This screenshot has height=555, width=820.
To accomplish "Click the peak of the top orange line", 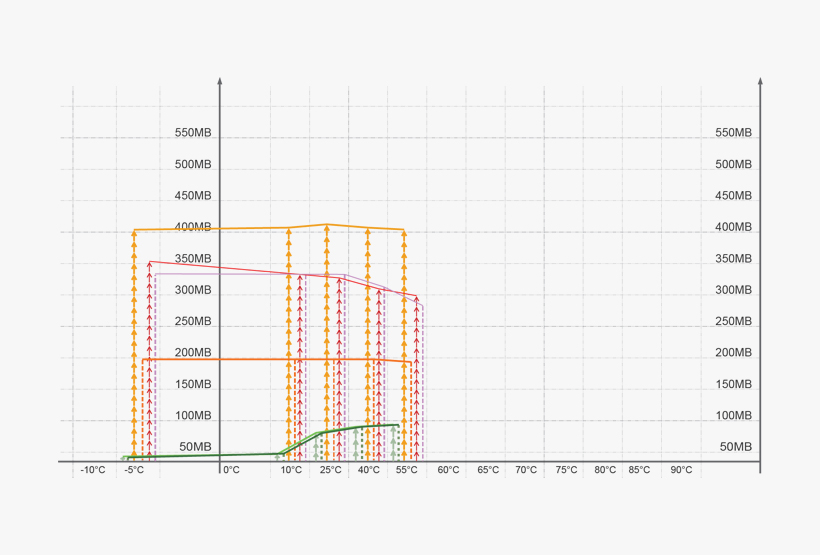I will click(327, 225).
